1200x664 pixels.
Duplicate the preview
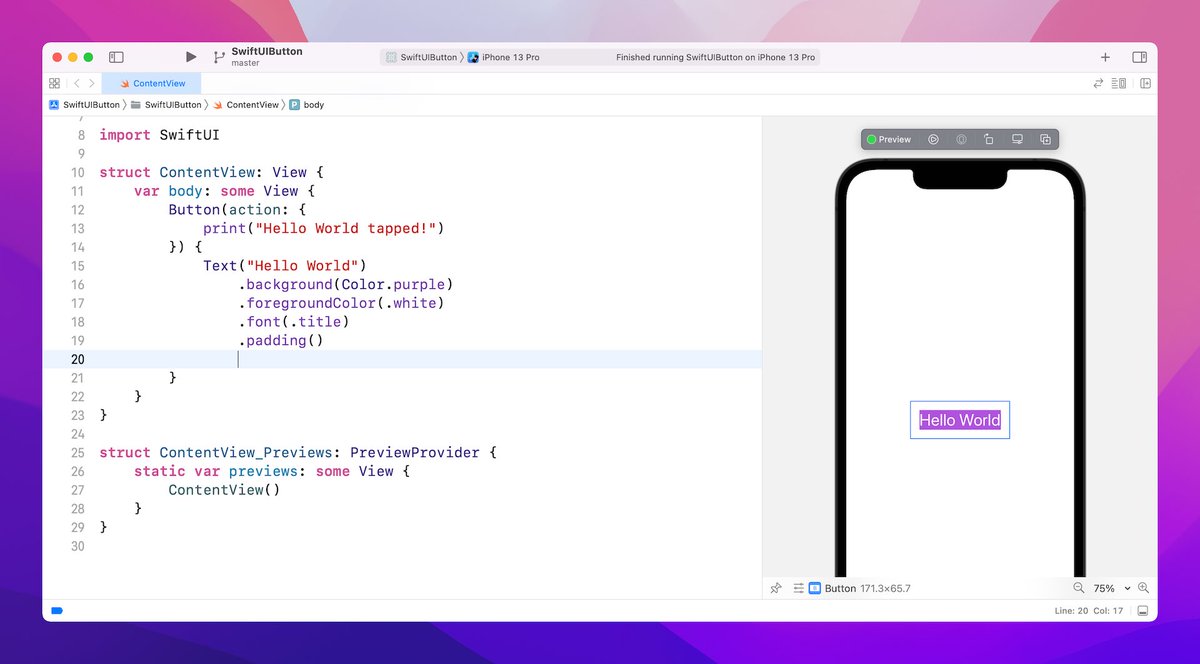point(1045,139)
